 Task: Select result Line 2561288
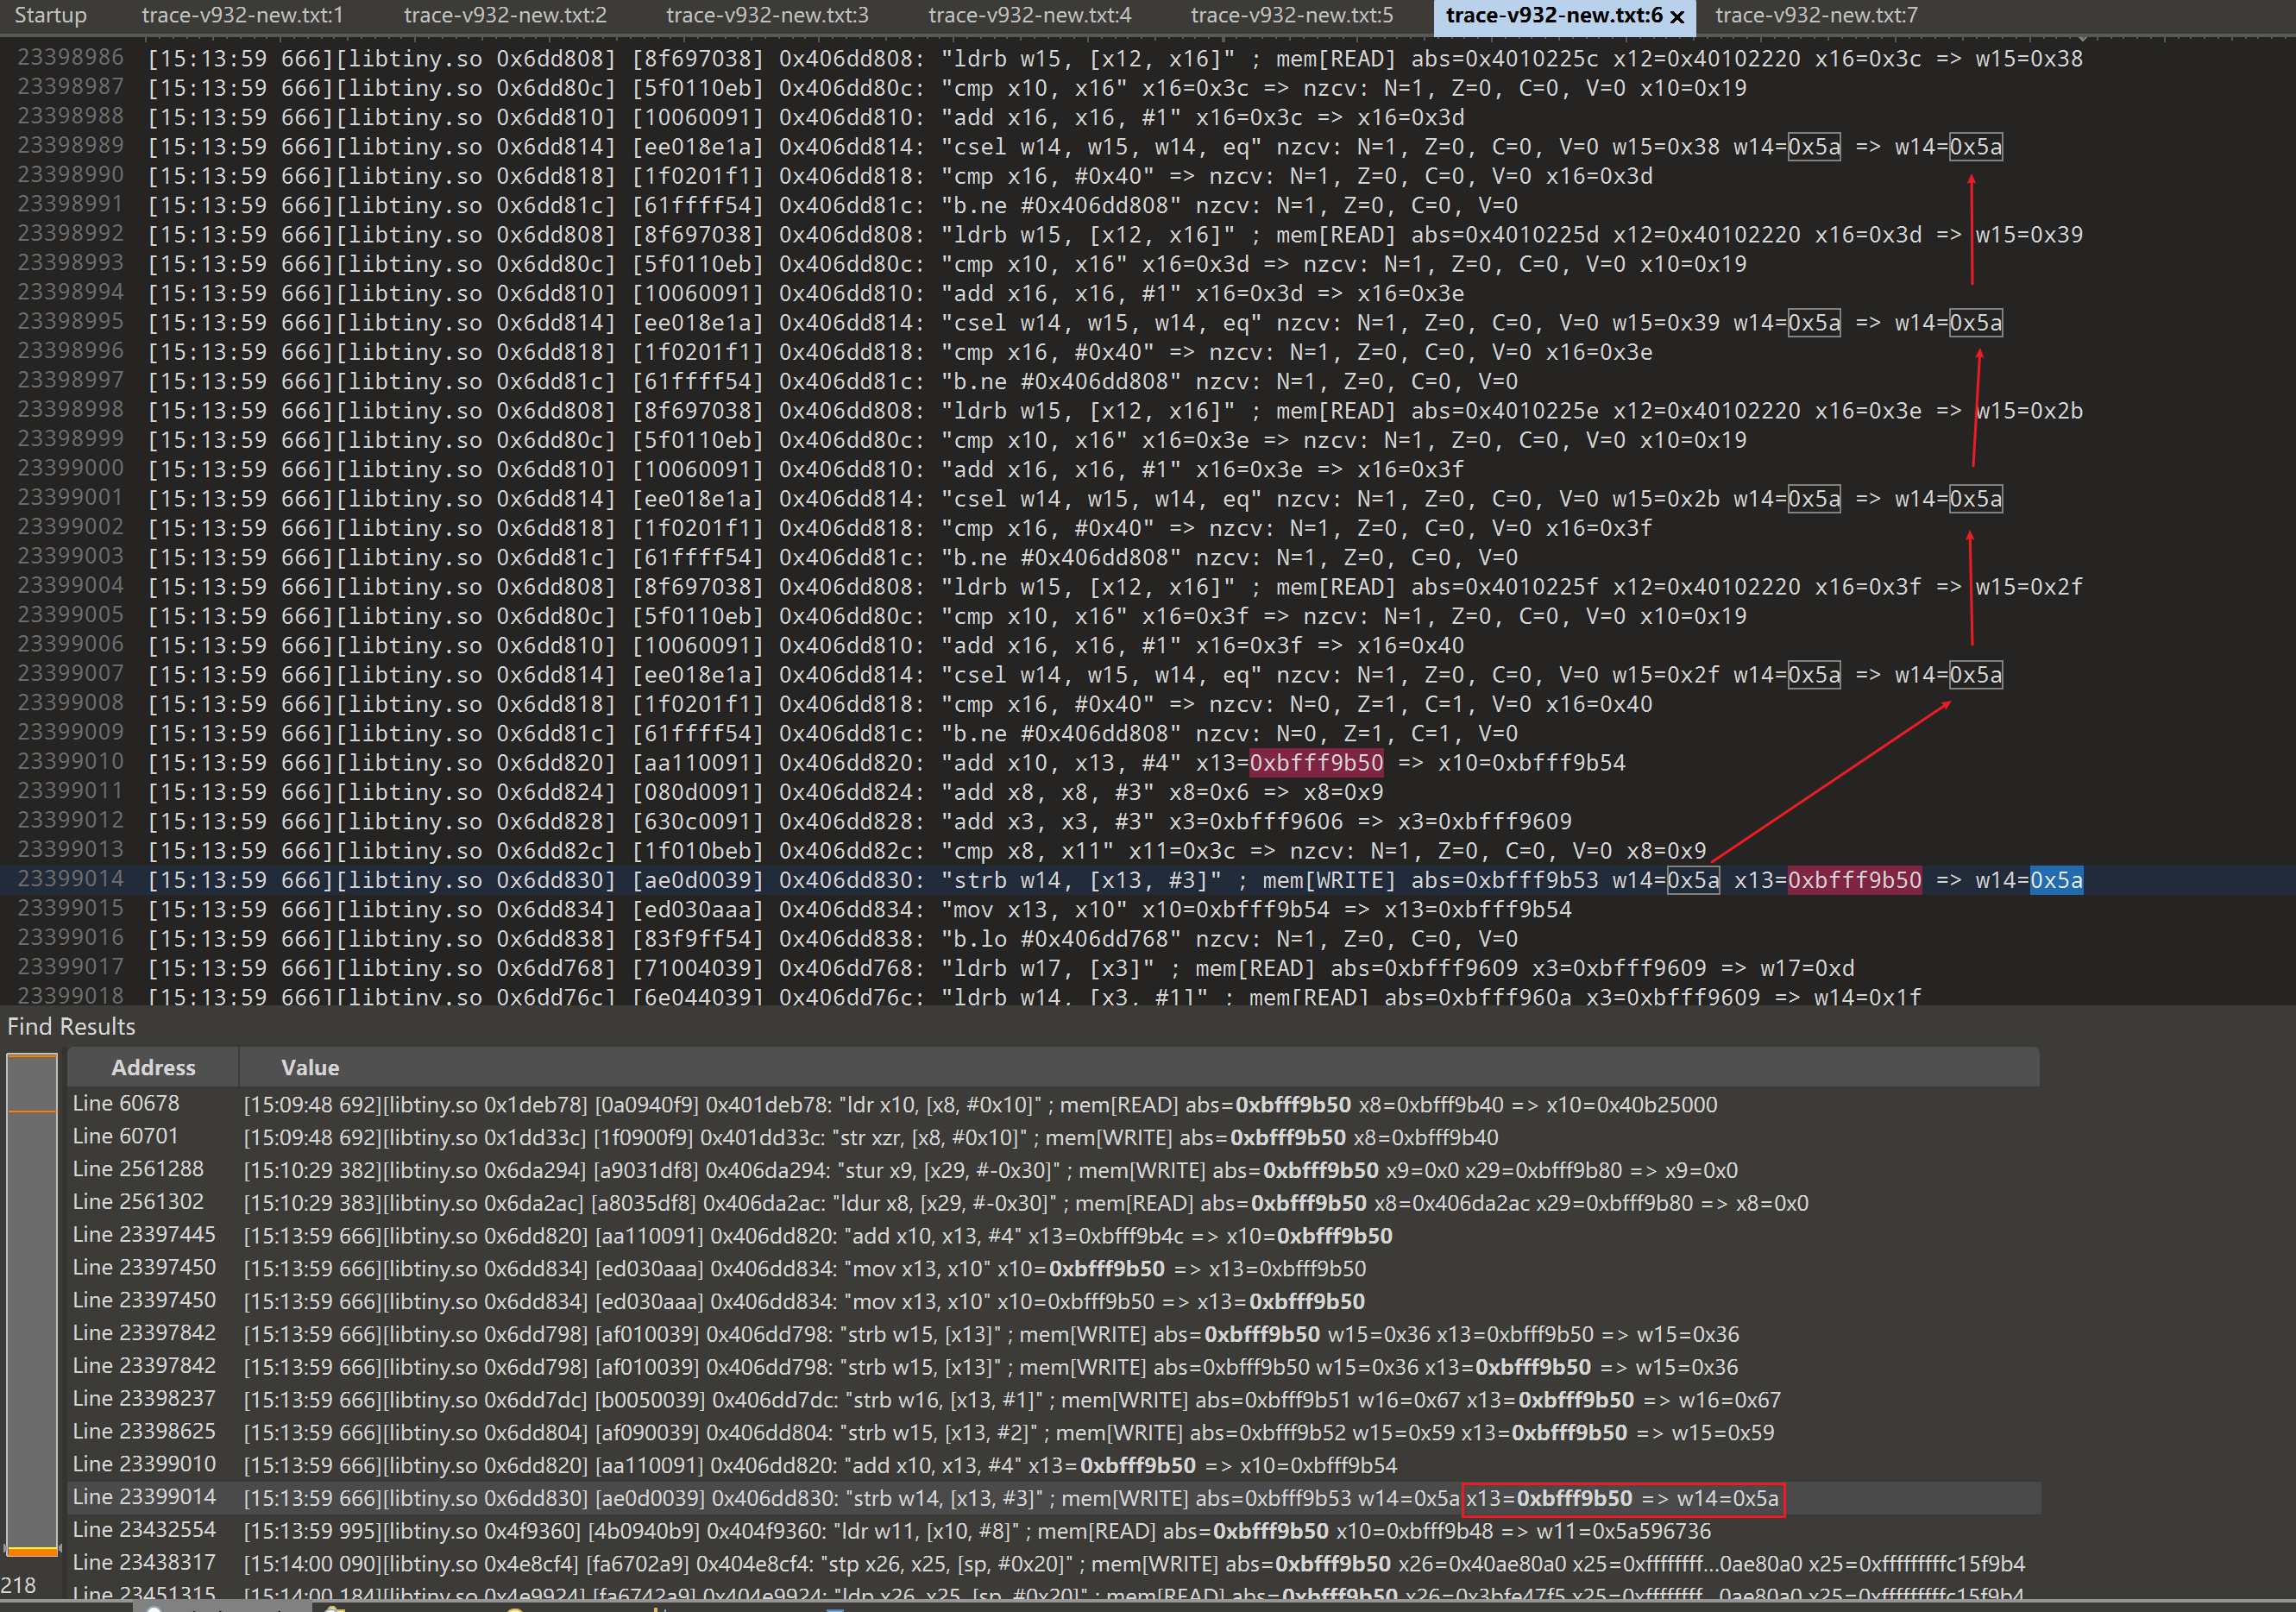click(1053, 1170)
